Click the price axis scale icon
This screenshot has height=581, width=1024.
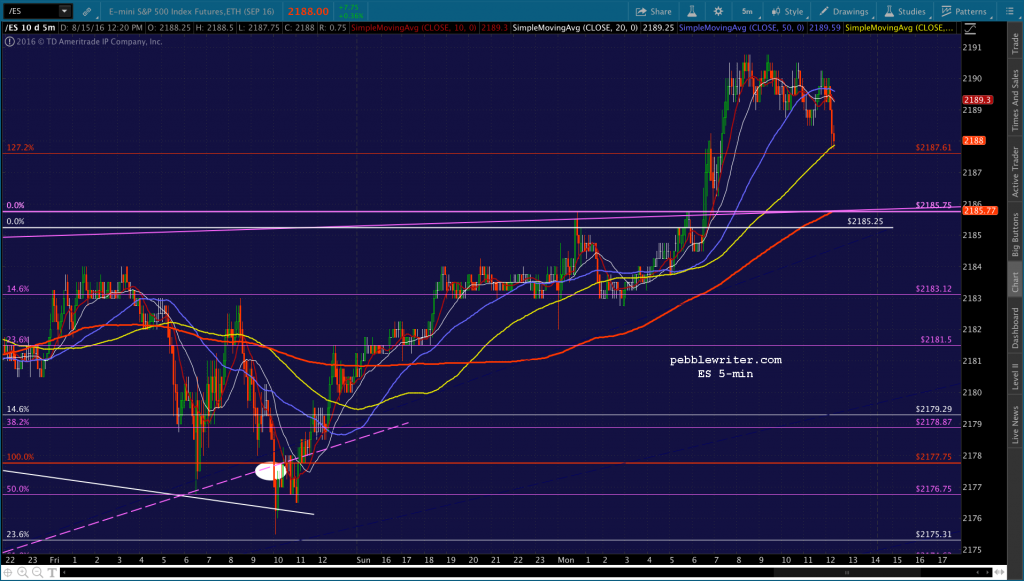pyautogui.click(x=970, y=29)
